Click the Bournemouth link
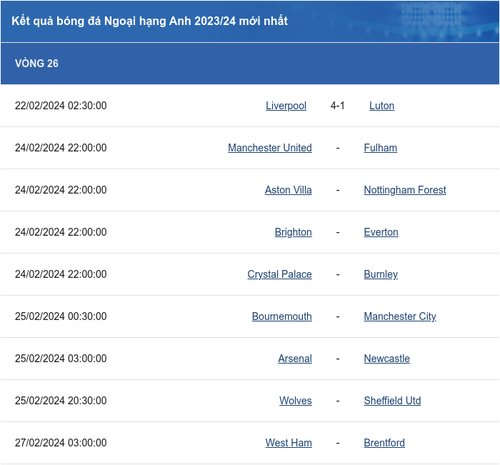Screen dimensions: 500x465 click(282, 316)
